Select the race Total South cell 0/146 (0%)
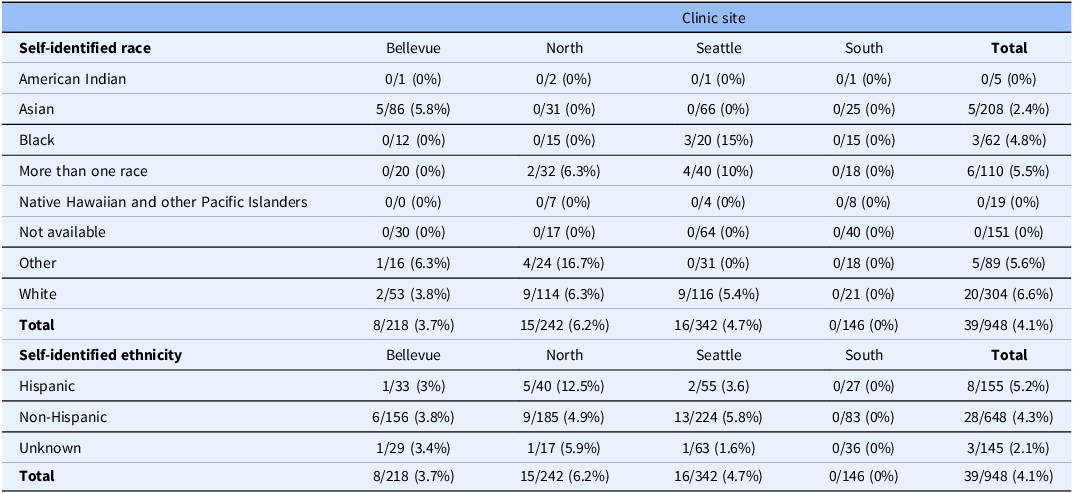 (864, 325)
